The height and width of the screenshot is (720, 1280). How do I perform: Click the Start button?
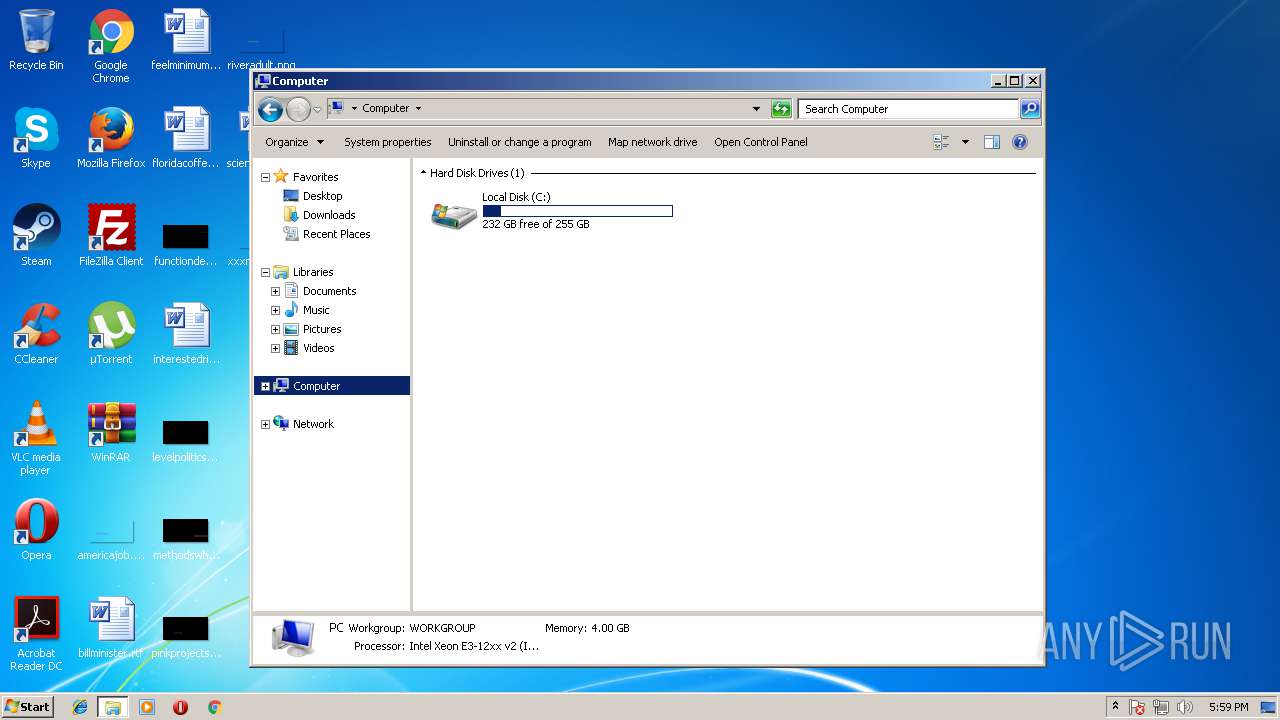click(x=28, y=706)
